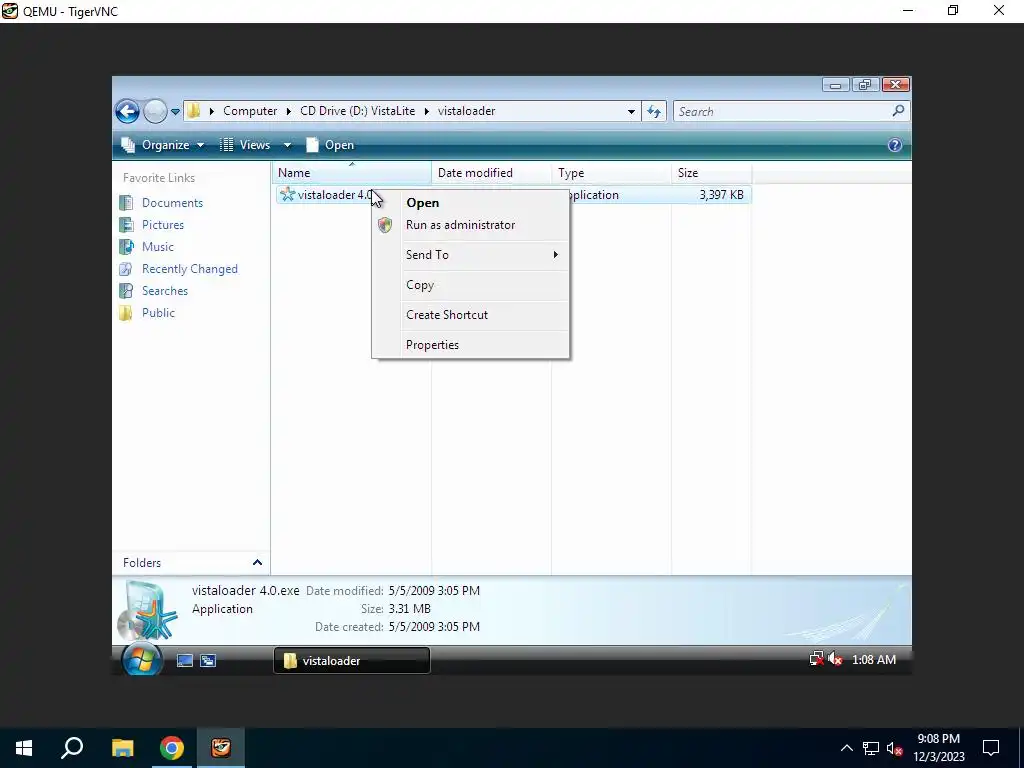The width and height of the screenshot is (1024, 768).
Task: Select the vistaloader breadcrumb segment
Action: [466, 111]
